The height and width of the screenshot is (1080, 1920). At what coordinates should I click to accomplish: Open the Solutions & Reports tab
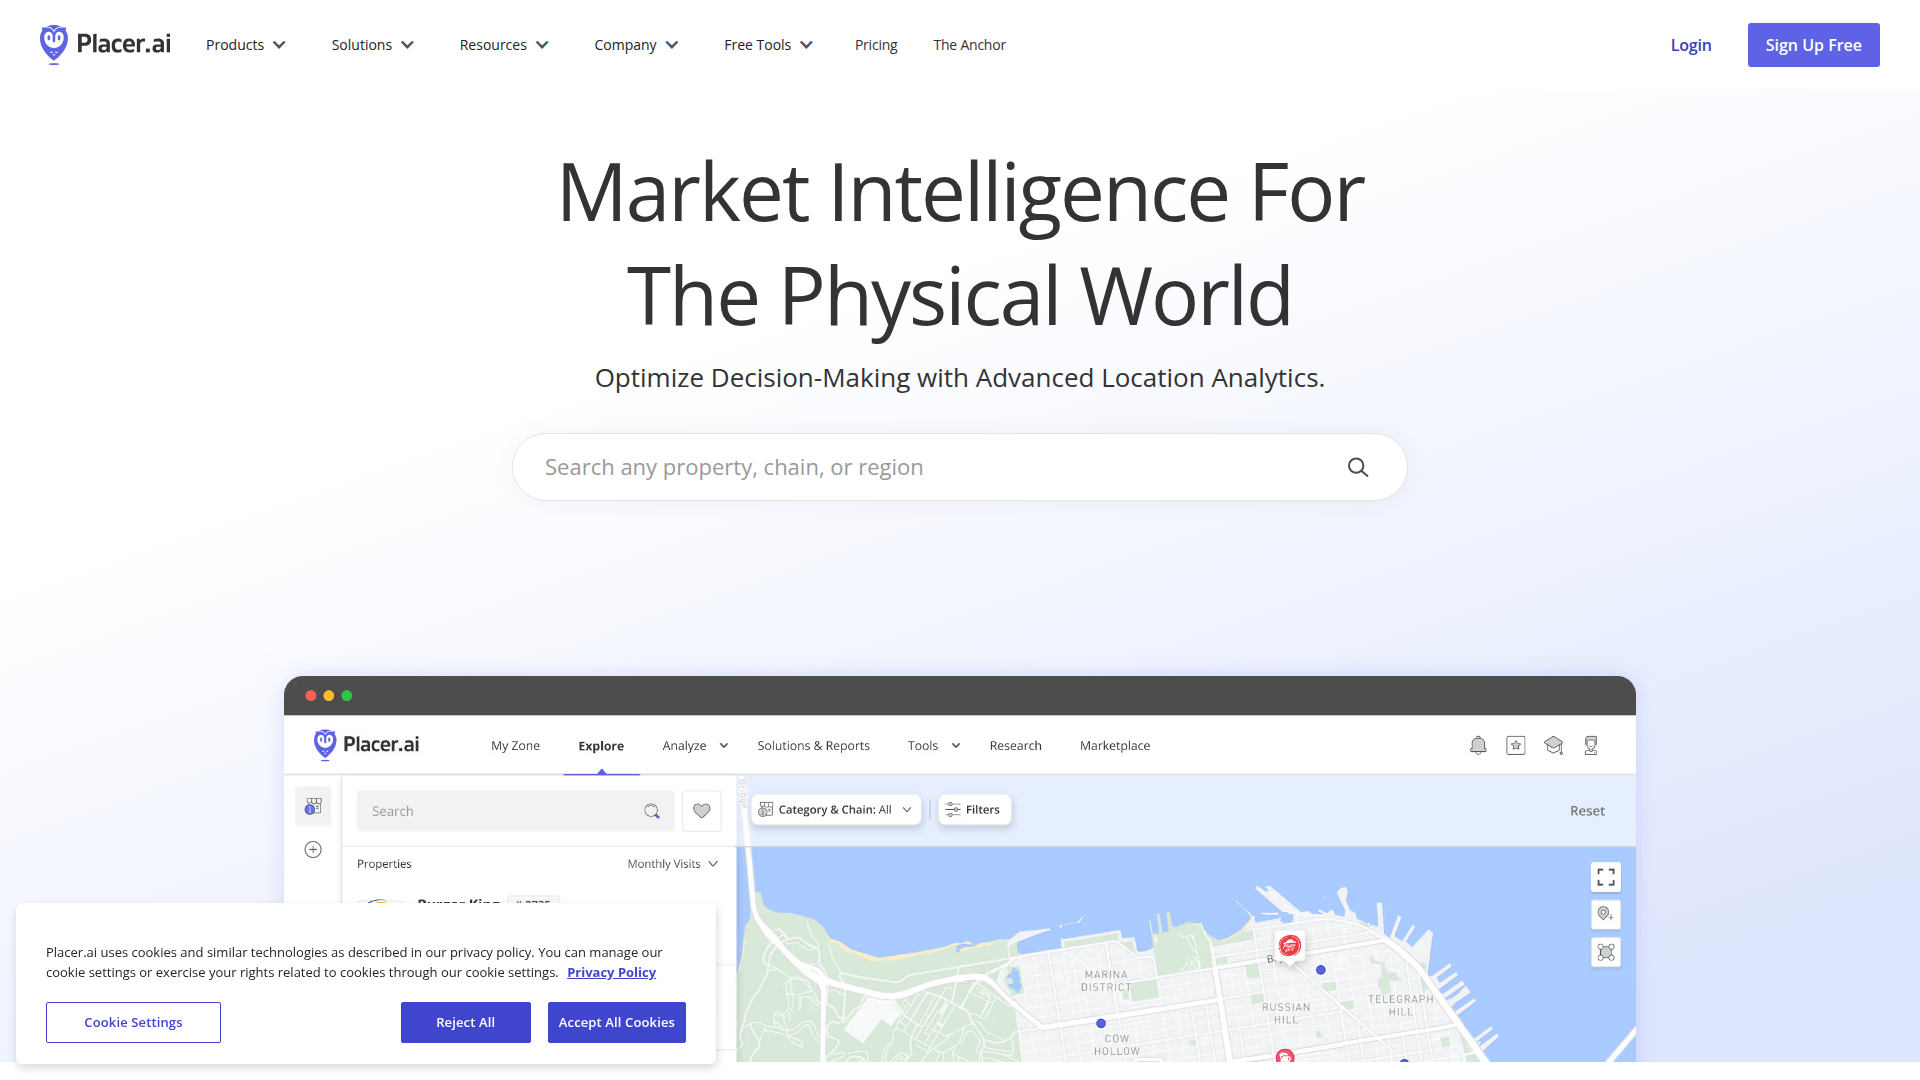coord(814,746)
